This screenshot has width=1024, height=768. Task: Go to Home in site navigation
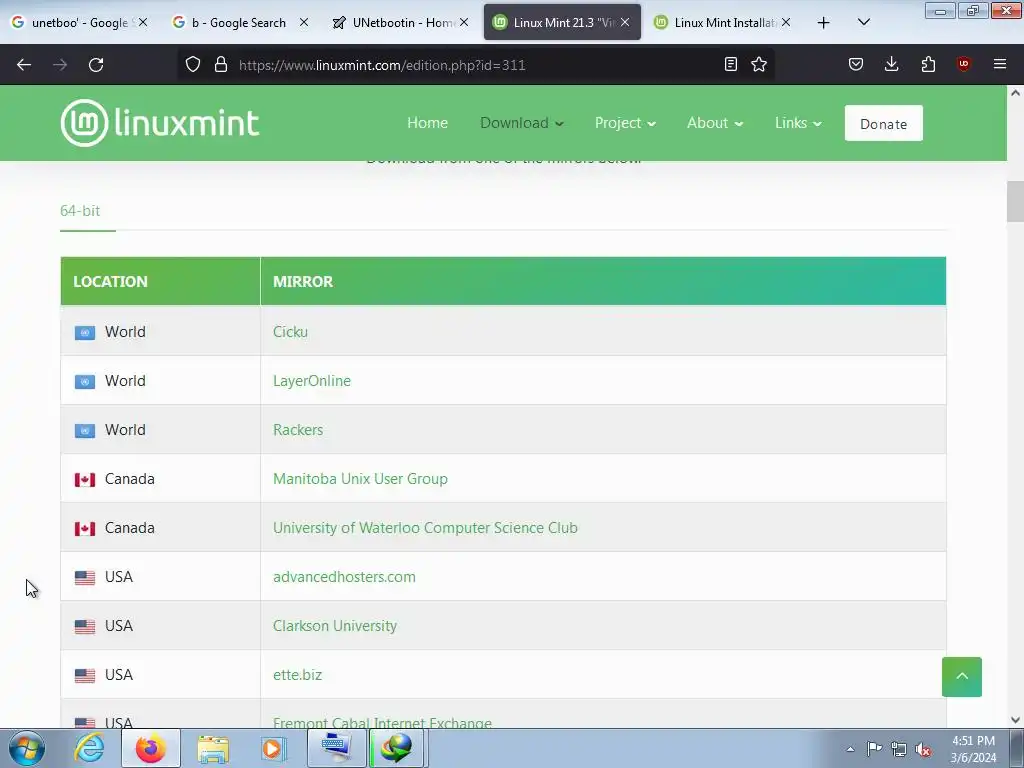[x=427, y=123]
